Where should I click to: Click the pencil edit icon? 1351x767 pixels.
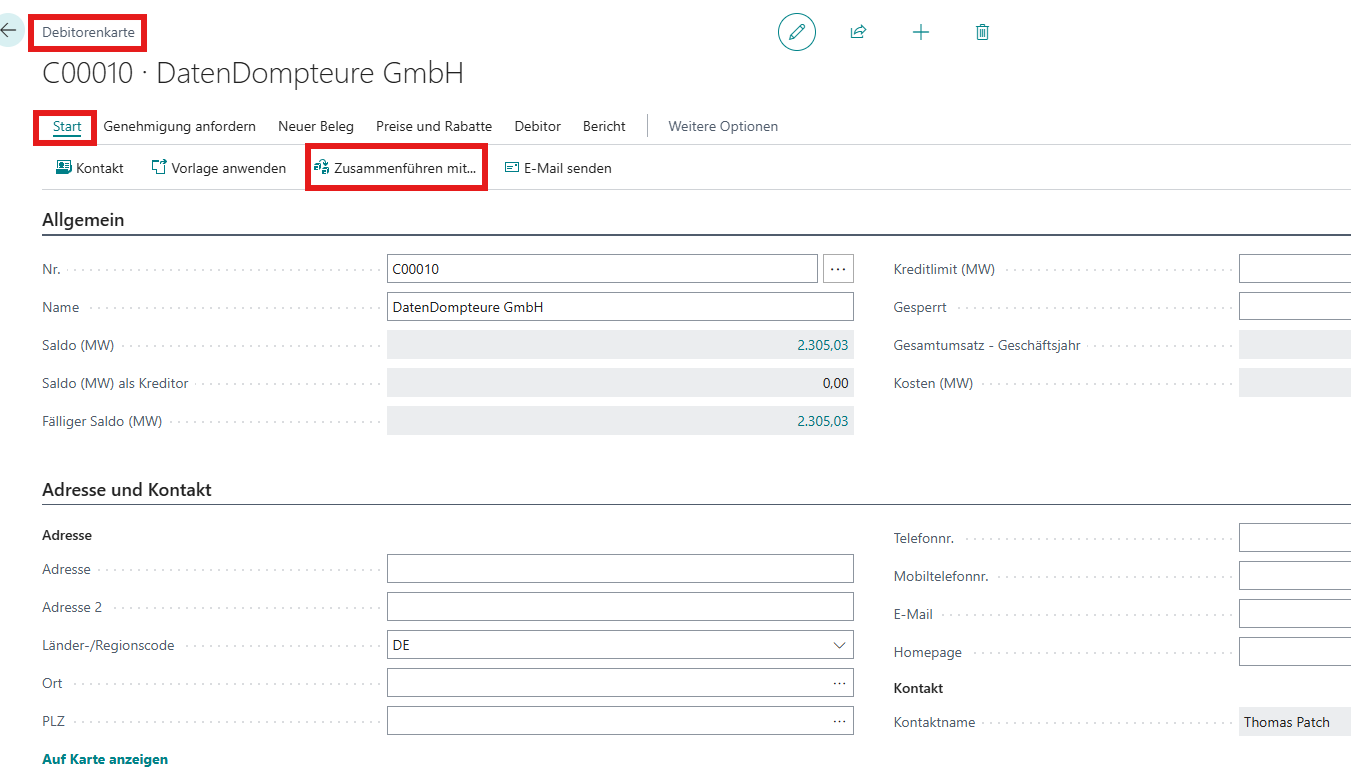(x=796, y=32)
